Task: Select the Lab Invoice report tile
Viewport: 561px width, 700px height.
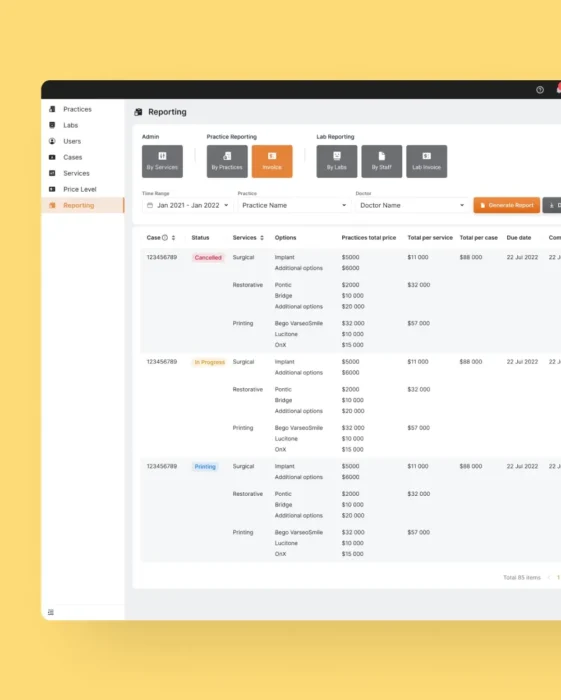Action: point(427,161)
